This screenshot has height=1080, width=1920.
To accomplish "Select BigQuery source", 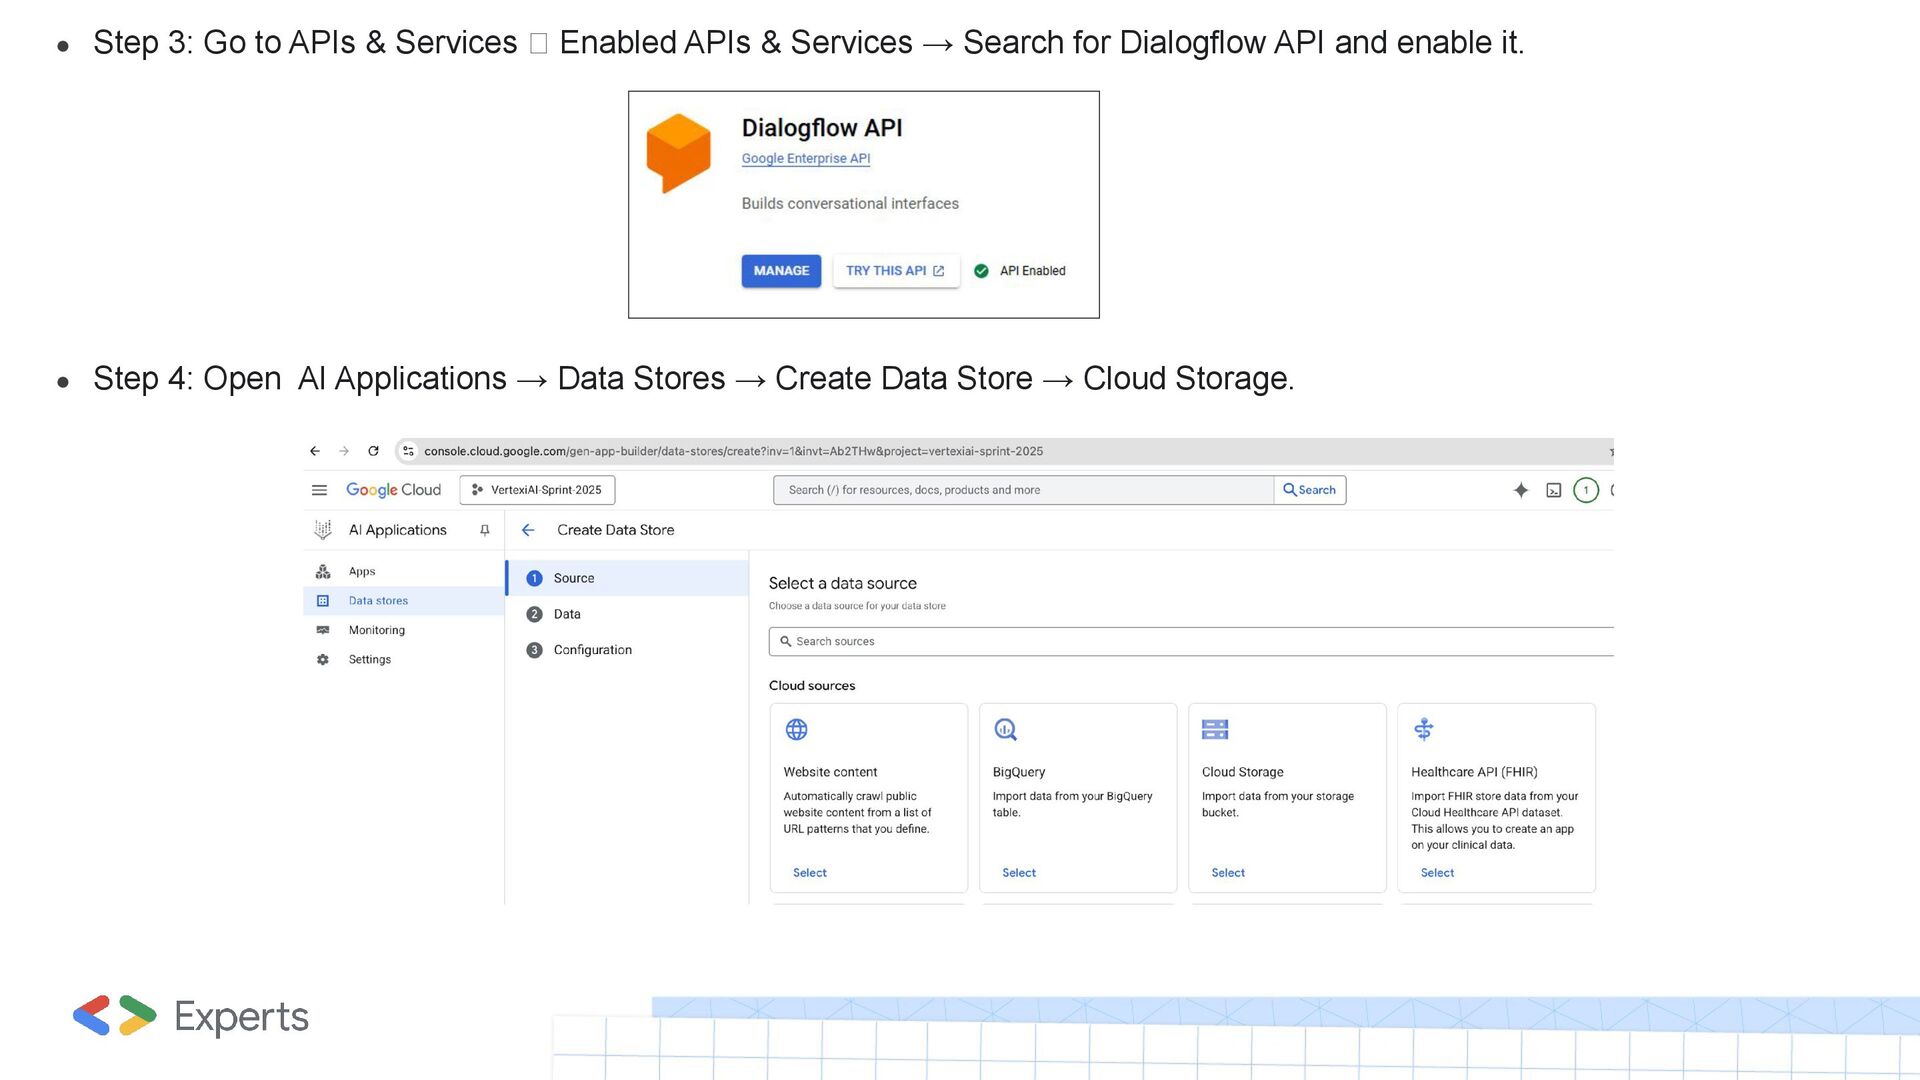I will pos(1019,873).
